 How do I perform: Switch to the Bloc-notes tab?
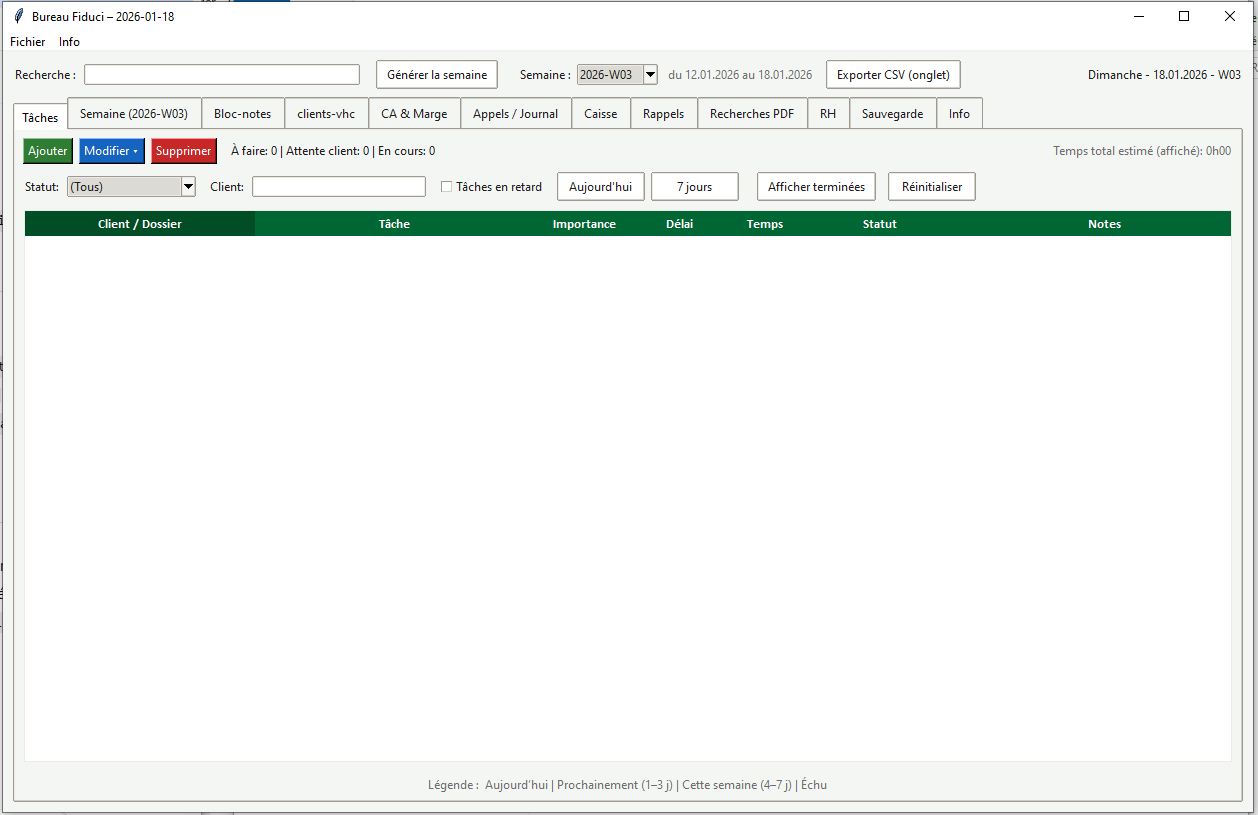[x=242, y=114]
